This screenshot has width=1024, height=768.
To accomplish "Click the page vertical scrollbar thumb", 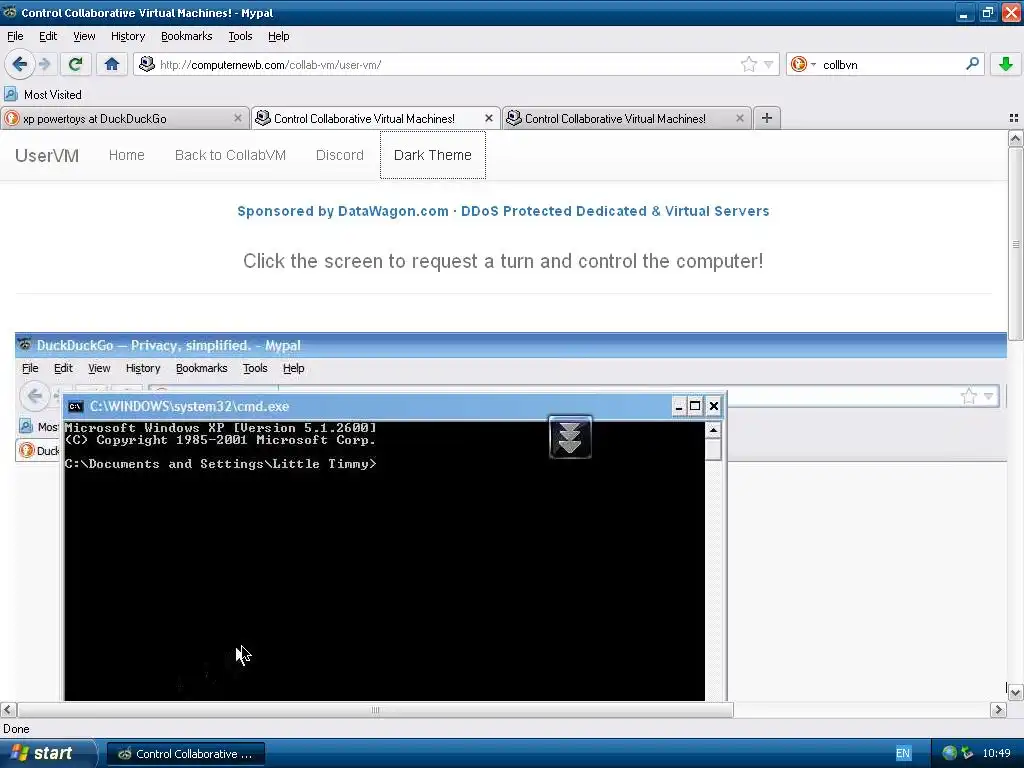I will 1015,245.
